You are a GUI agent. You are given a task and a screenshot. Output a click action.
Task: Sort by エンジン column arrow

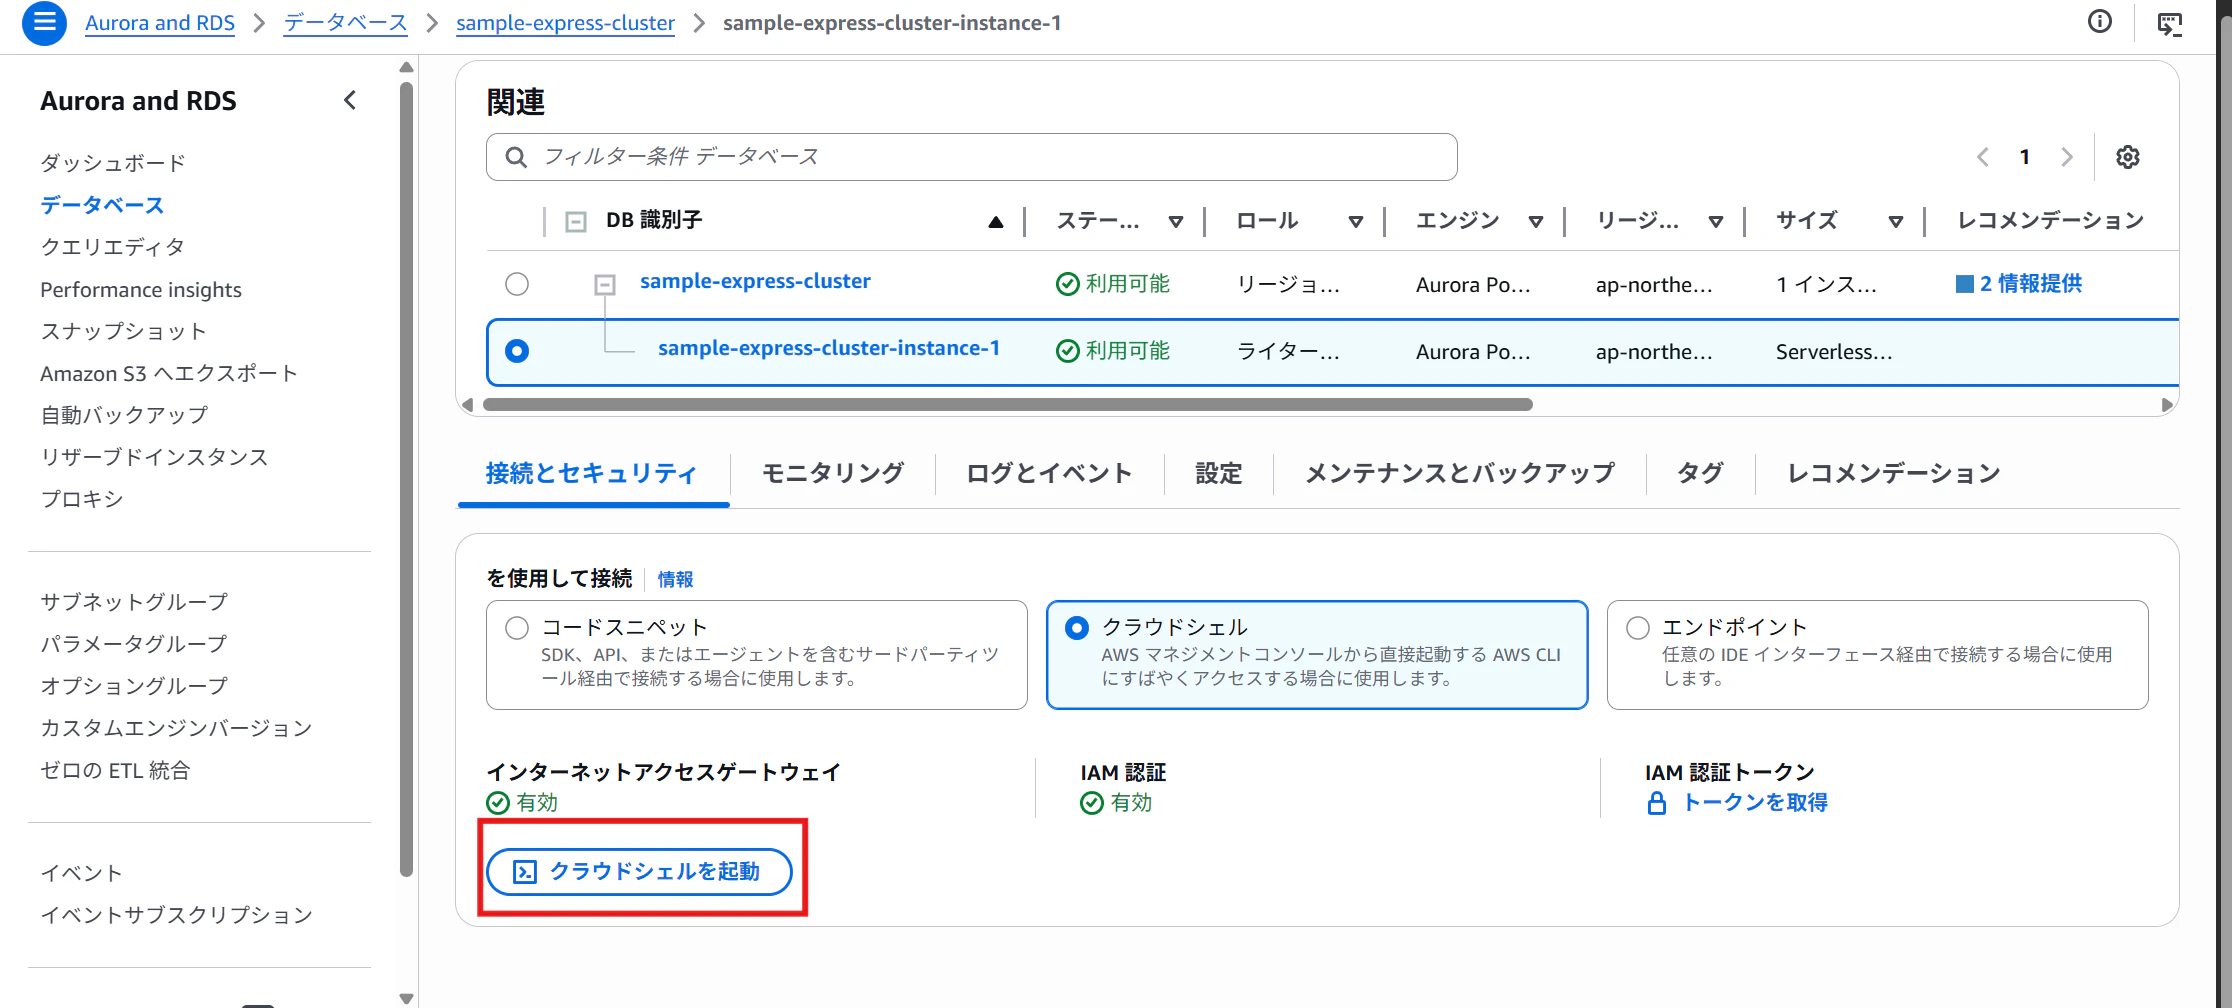pos(1536,222)
